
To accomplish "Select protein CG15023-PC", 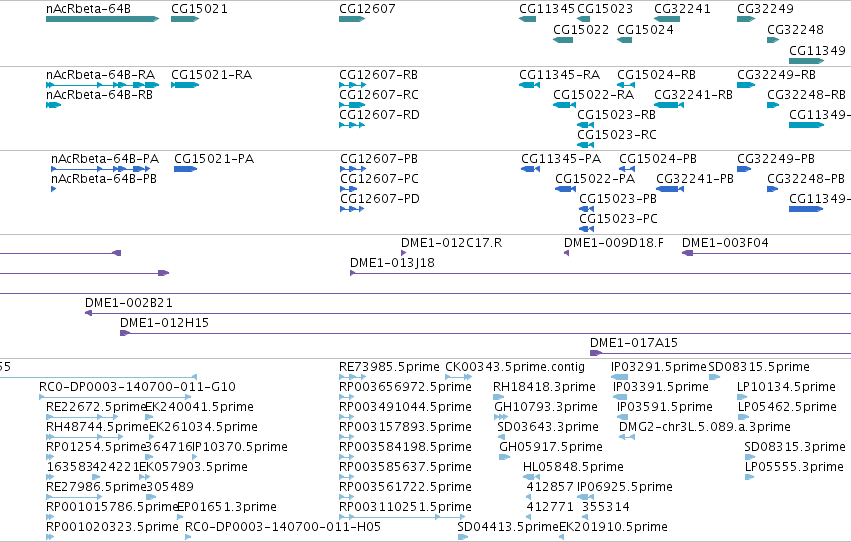I will pos(618,219).
